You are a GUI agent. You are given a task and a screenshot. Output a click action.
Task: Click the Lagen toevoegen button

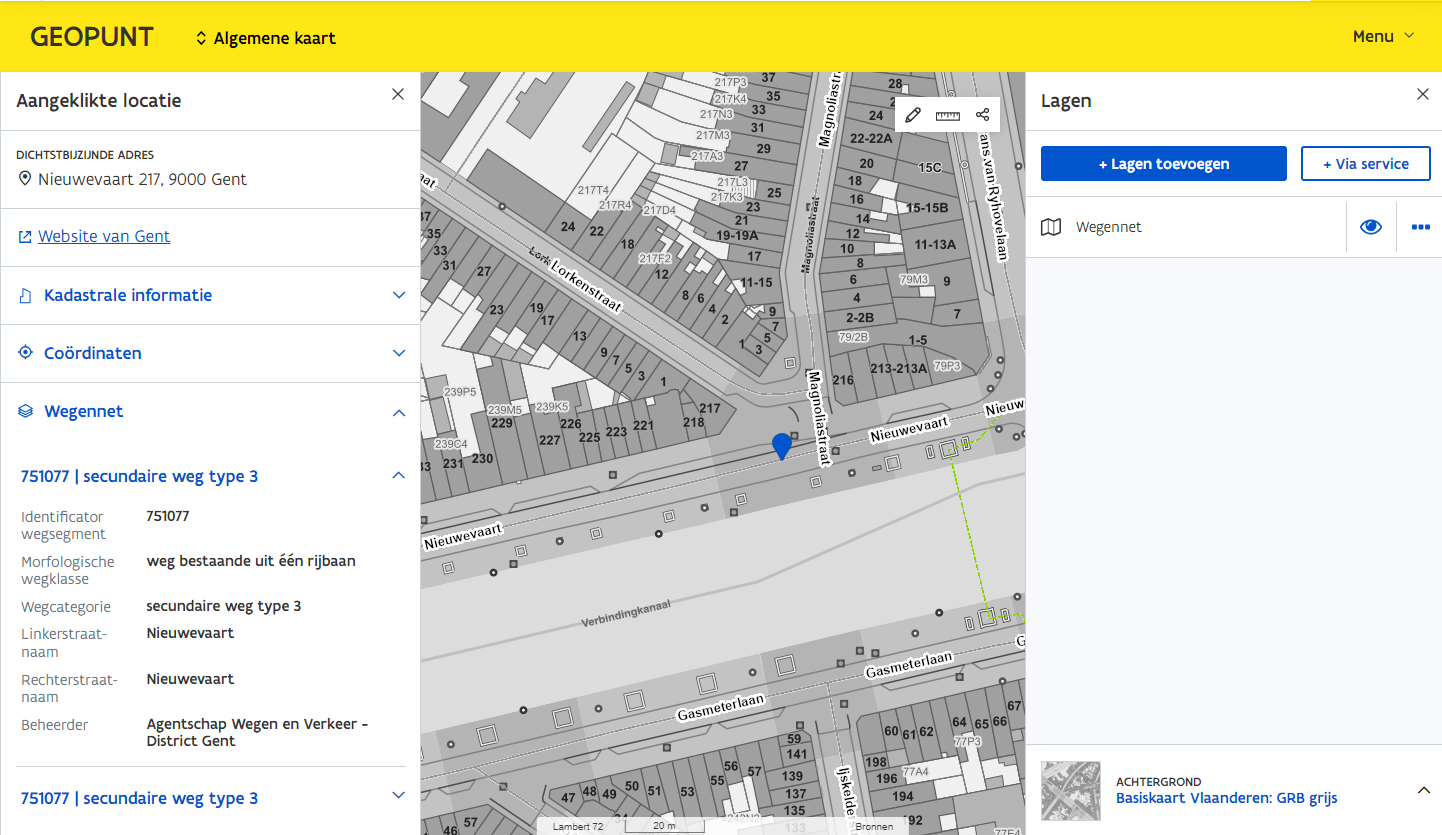click(x=1163, y=164)
